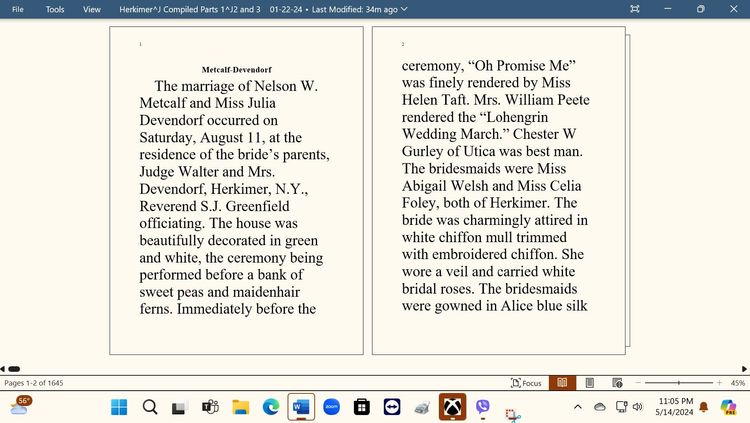Expand the document title dropdown chevron
The height and width of the screenshot is (423, 750).
point(404,9)
